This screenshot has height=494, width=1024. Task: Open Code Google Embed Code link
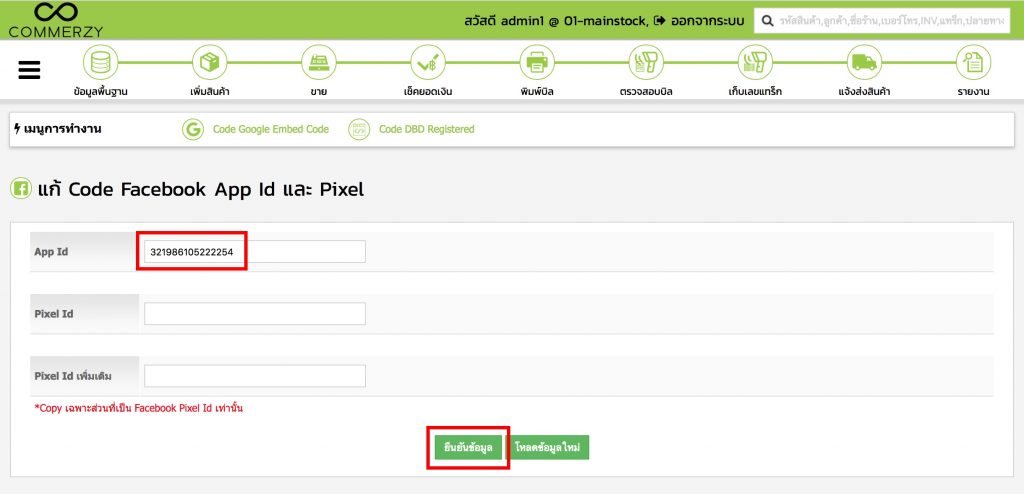coord(270,129)
